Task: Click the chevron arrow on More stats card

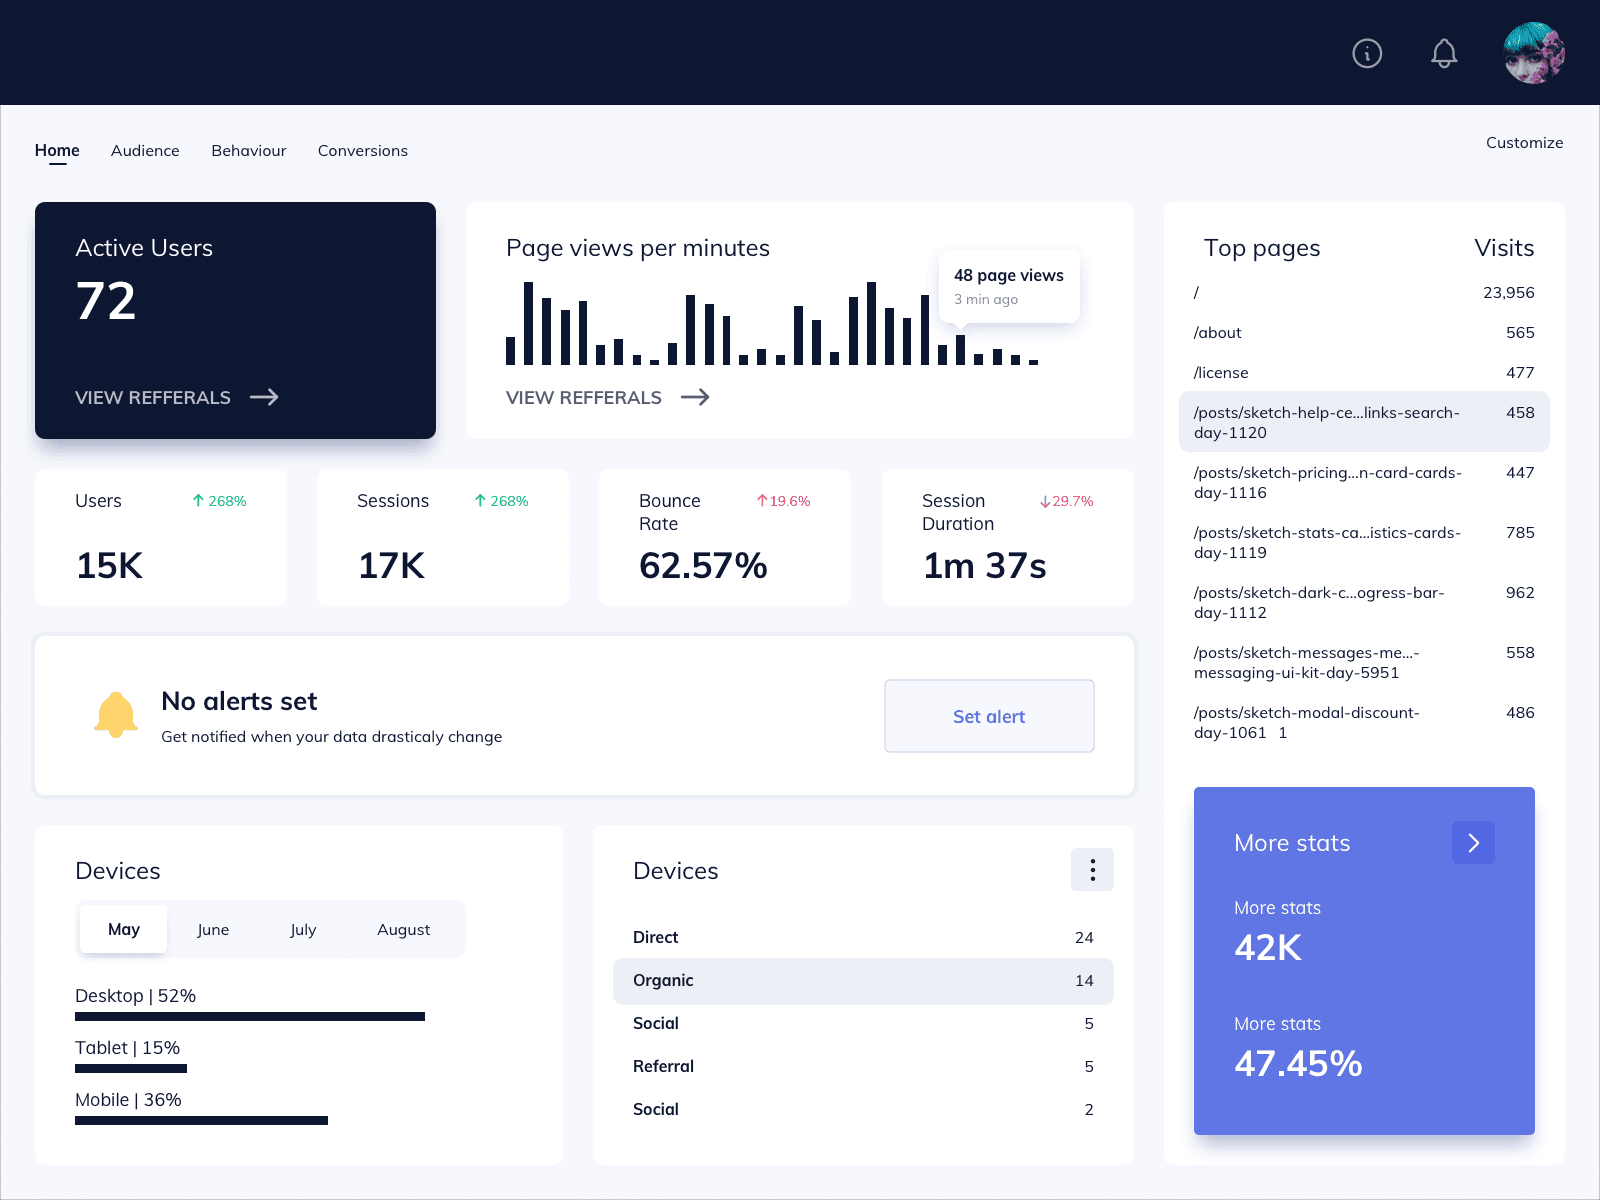Action: pyautogui.click(x=1472, y=842)
